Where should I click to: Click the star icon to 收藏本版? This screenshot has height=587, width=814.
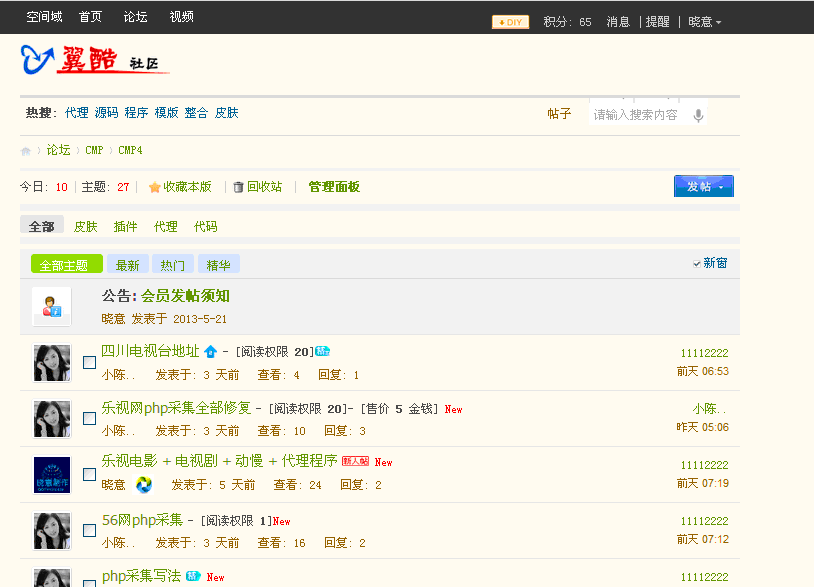[x=154, y=186]
